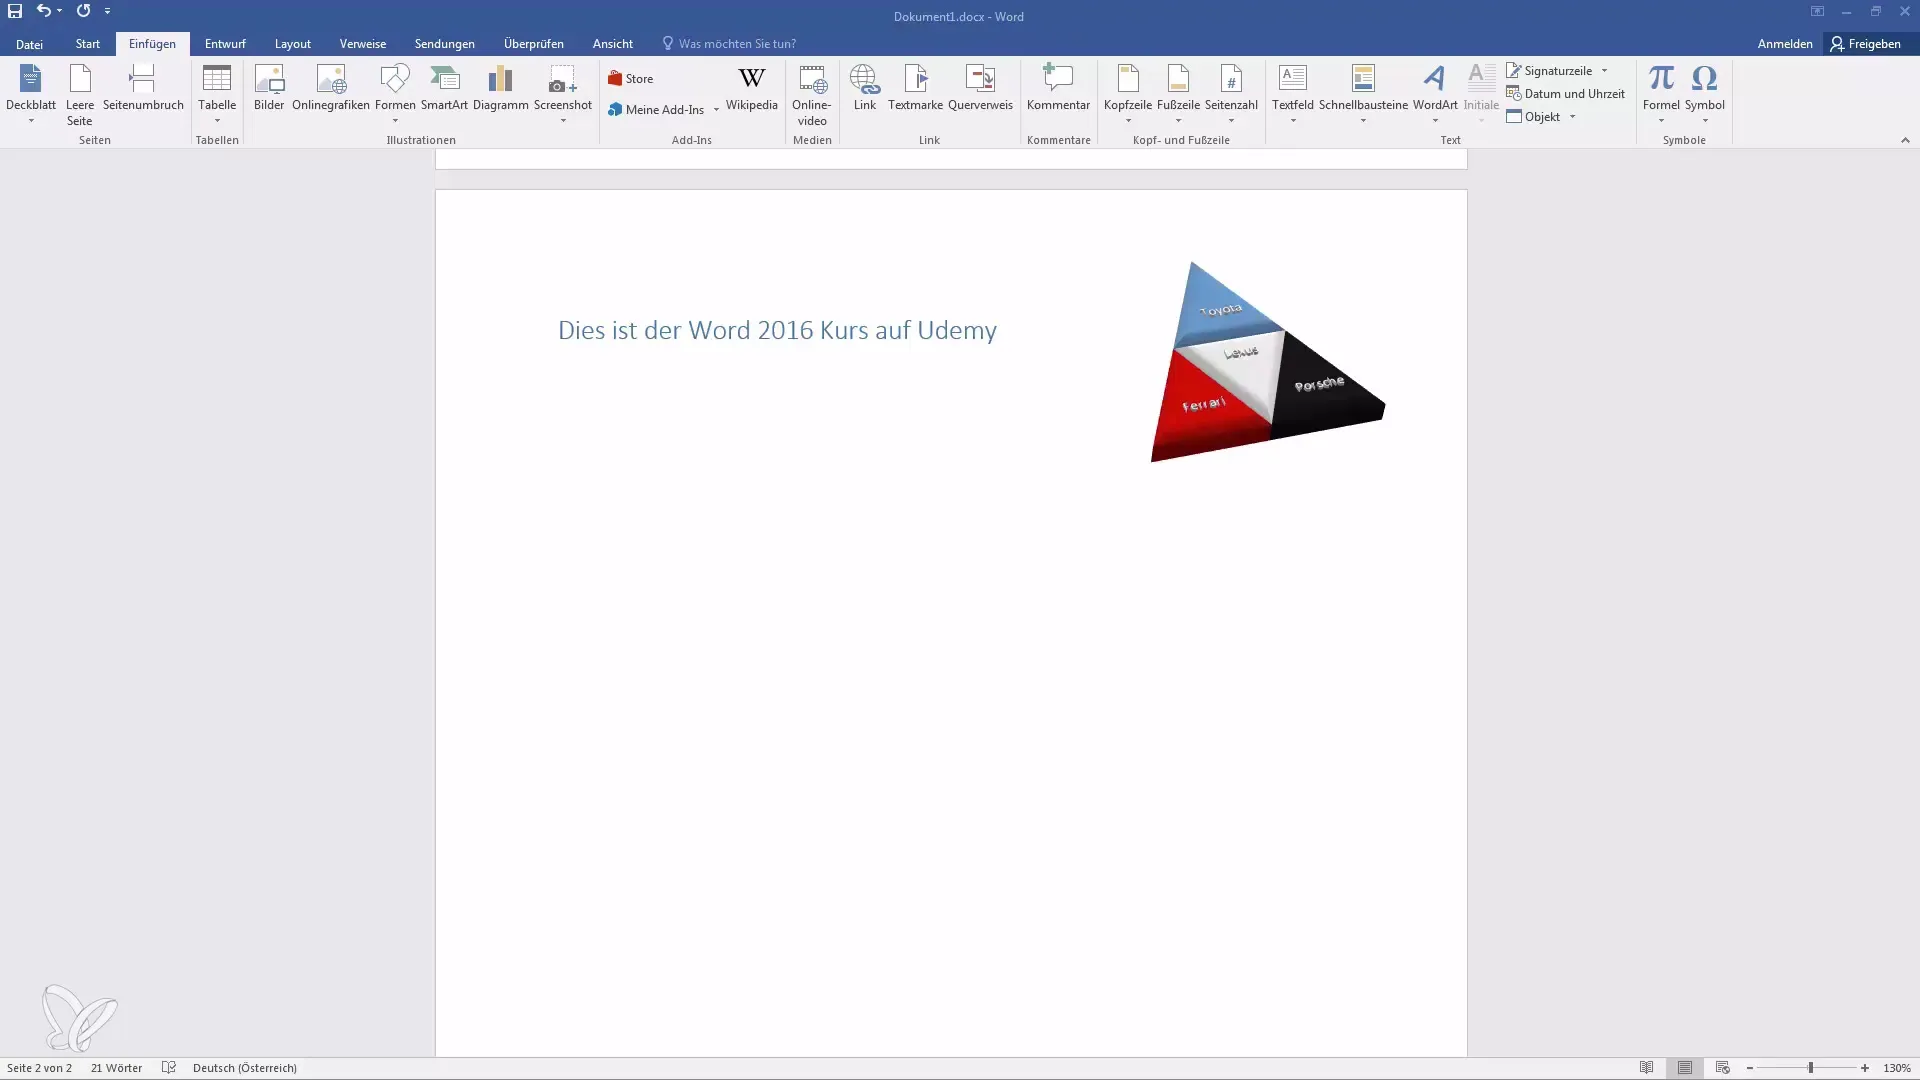Insert a Seitenumbruch page break
This screenshot has width=1920, height=1080.
pos(143,88)
